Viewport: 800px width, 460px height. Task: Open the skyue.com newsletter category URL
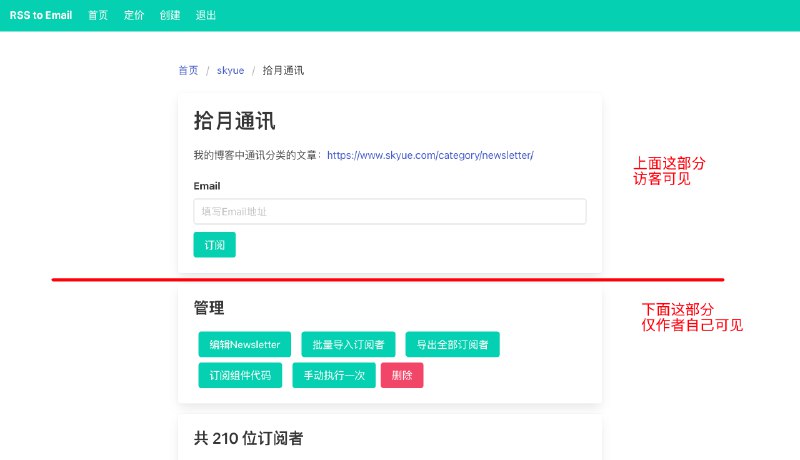[430, 155]
